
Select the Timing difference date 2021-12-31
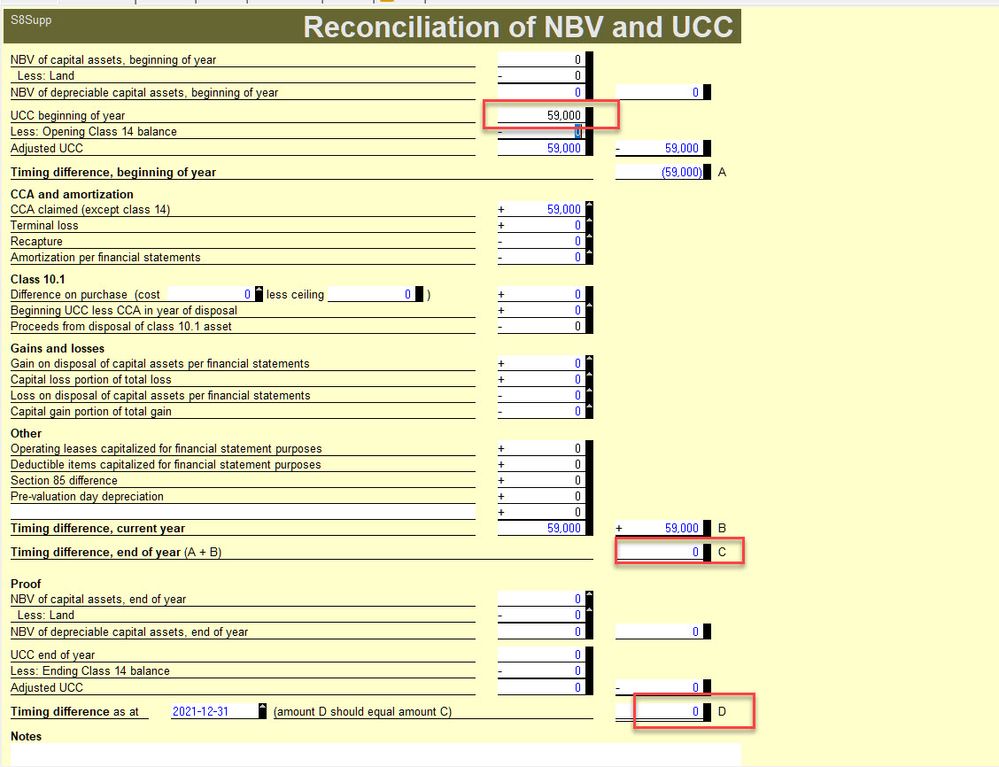click(203, 712)
